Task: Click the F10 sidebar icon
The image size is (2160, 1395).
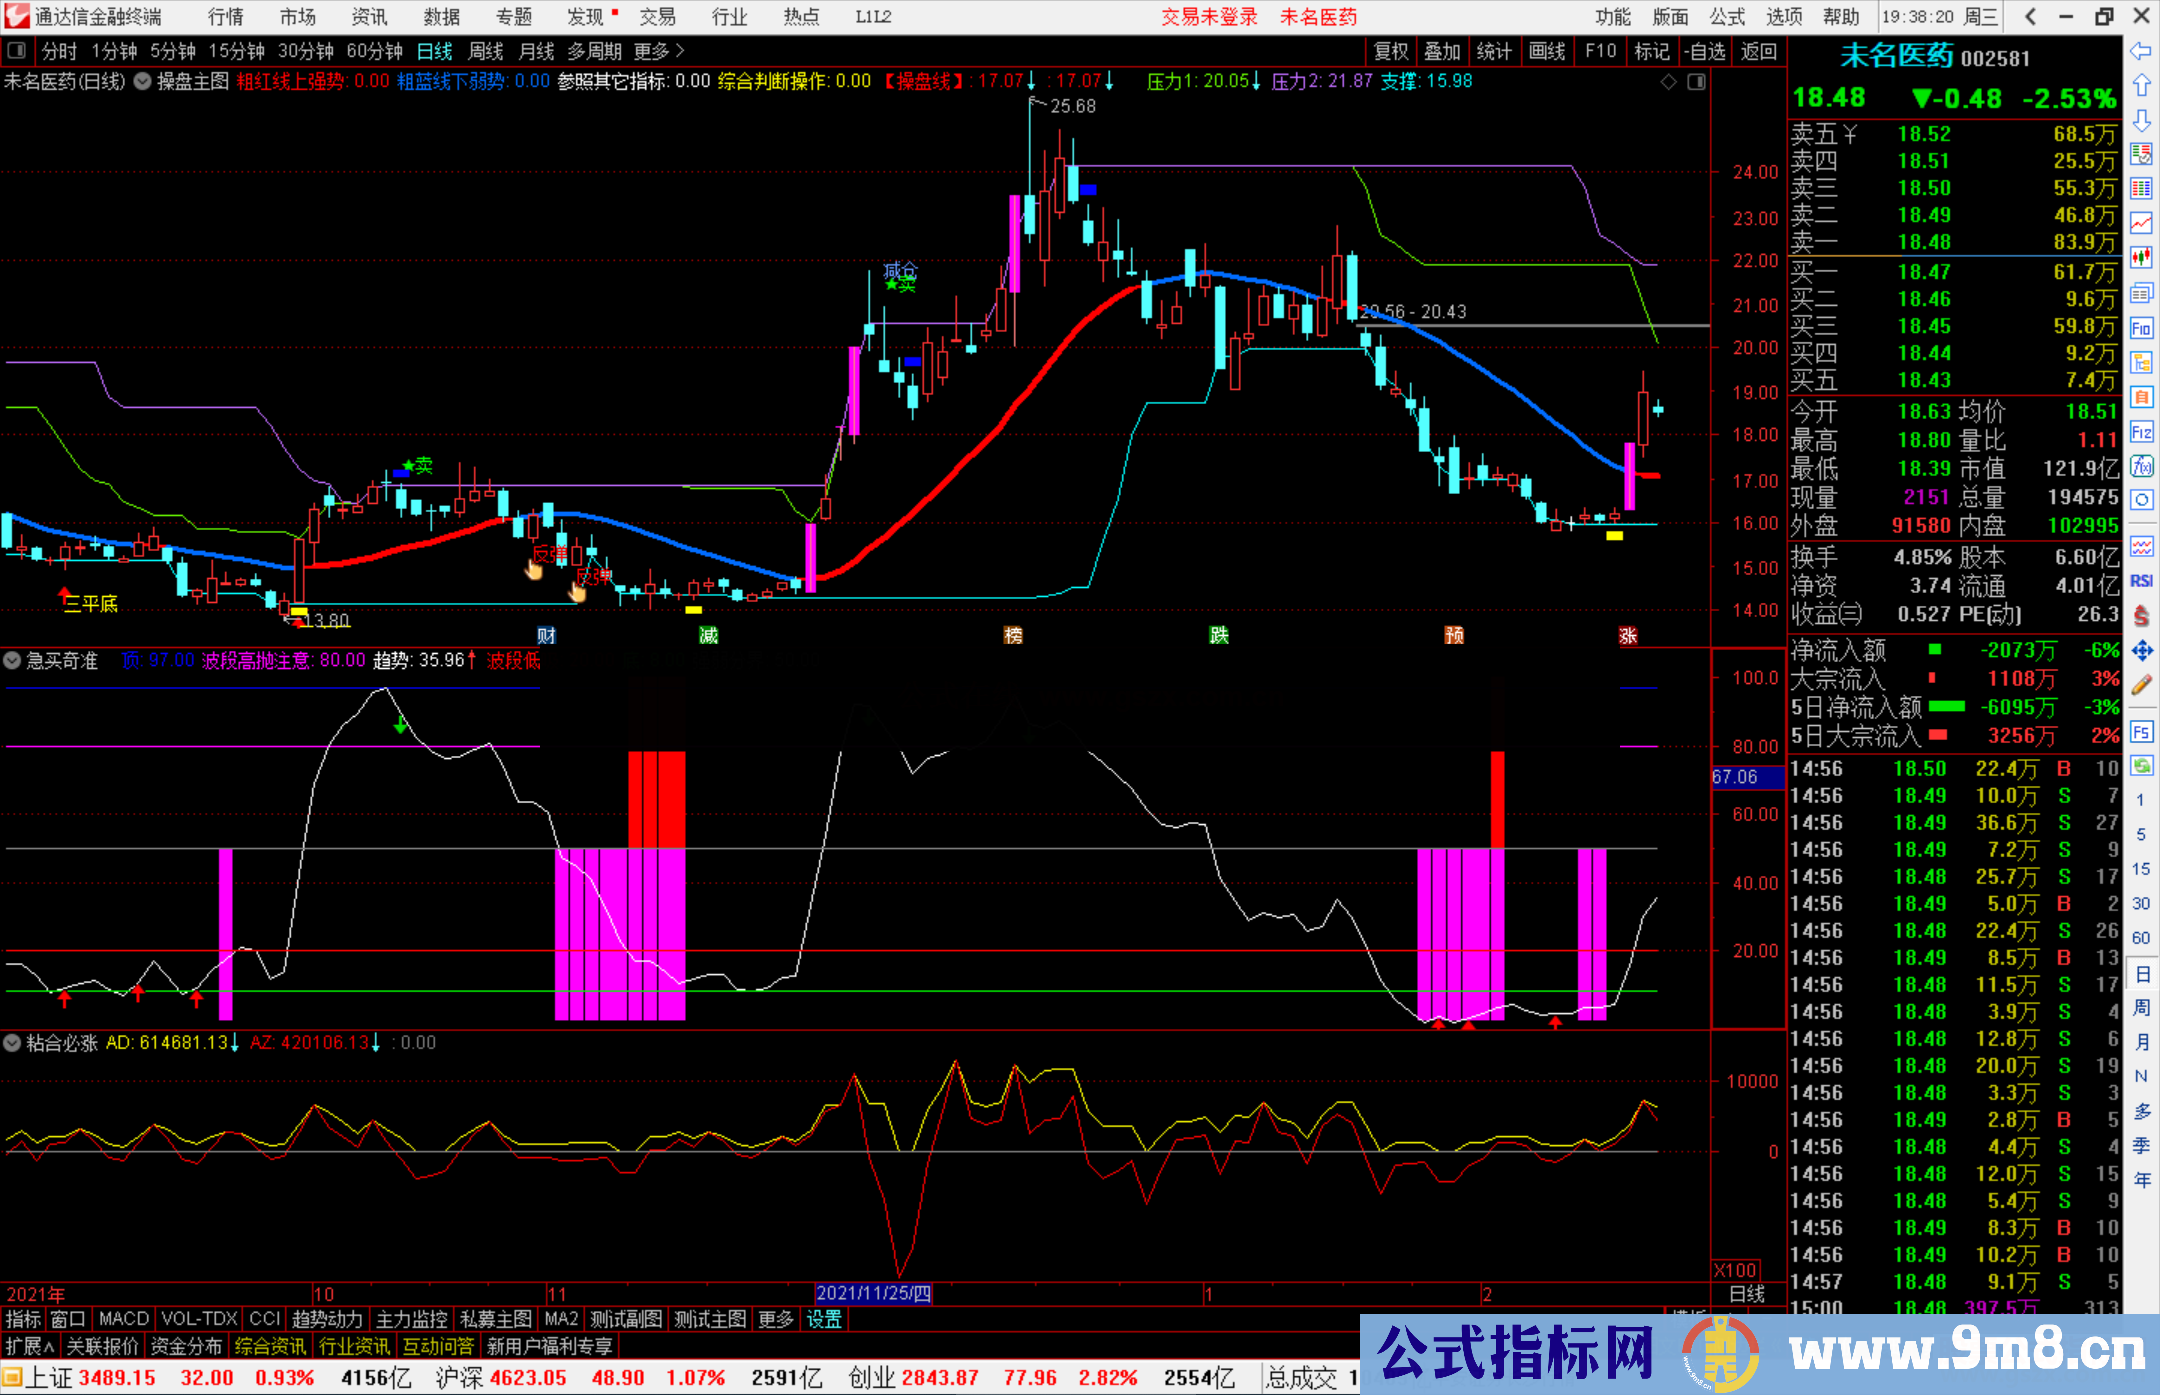Action: pyautogui.click(x=2141, y=328)
